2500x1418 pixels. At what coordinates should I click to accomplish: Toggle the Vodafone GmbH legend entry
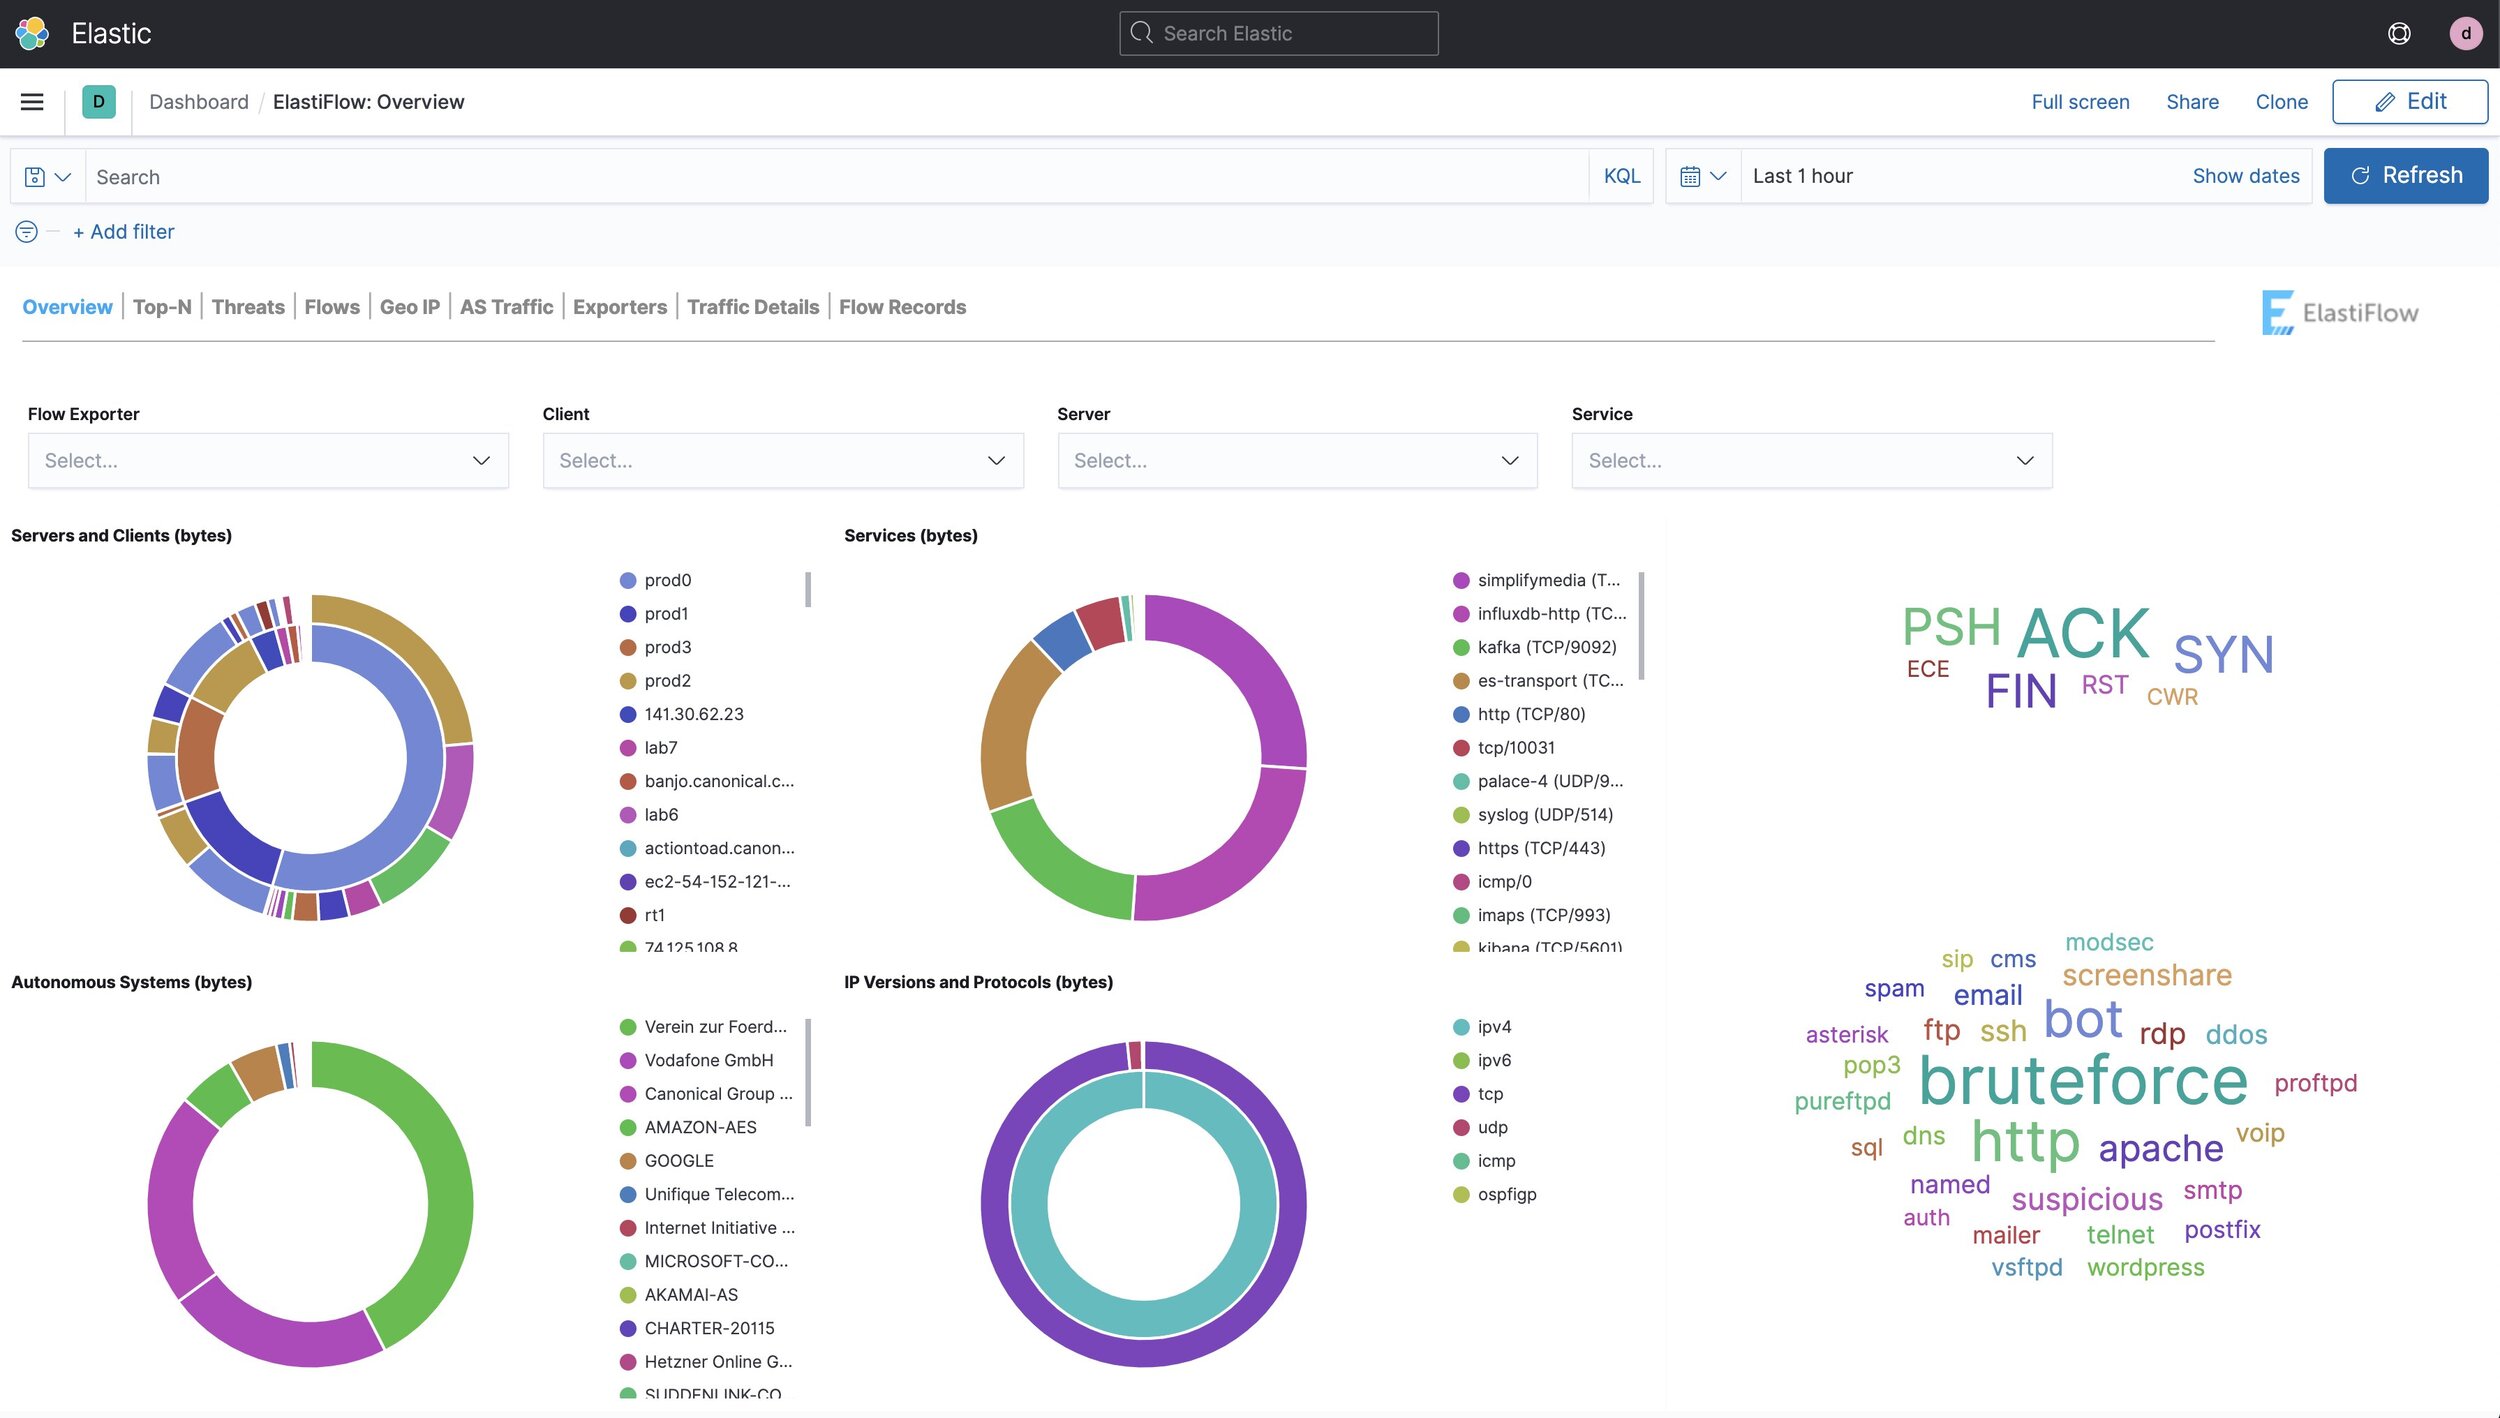[708, 1060]
